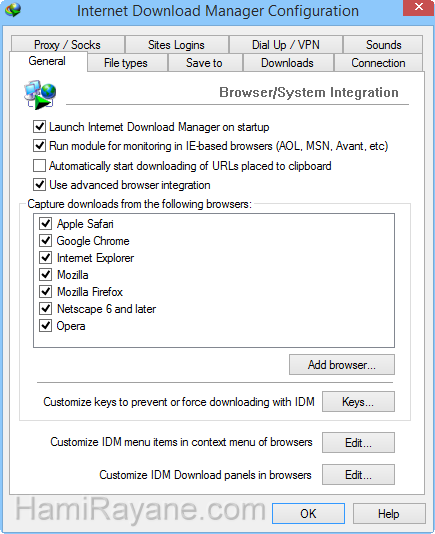Select the Apple Safari list entry text
The height and width of the screenshot is (534, 435).
(85, 224)
